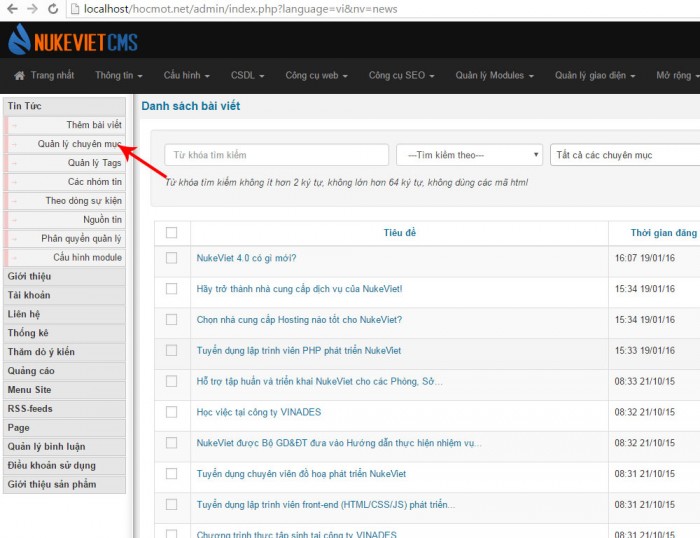Check the Hãy trở thành nhà cung cấp row

click(171, 289)
